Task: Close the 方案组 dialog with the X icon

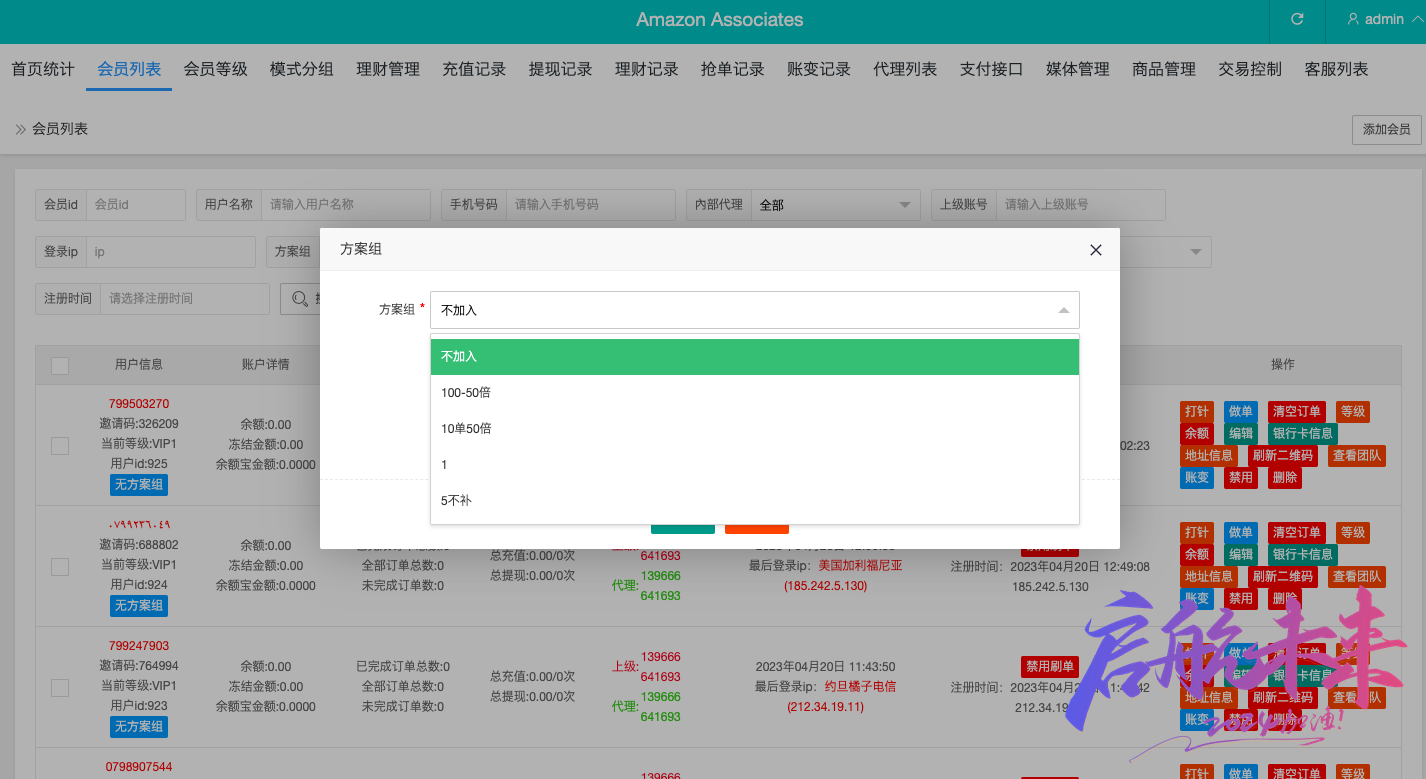Action: click(1096, 250)
